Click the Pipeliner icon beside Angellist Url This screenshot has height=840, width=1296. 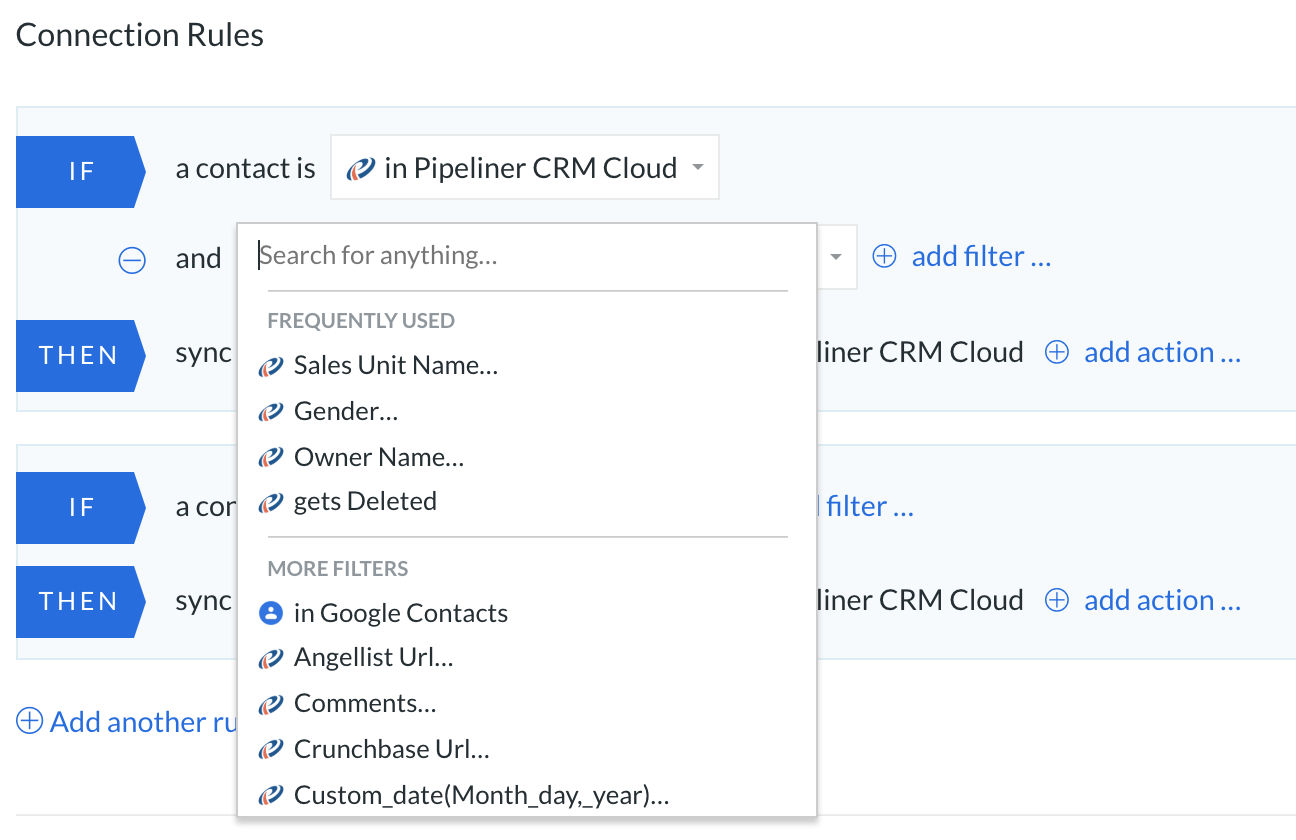click(270, 659)
